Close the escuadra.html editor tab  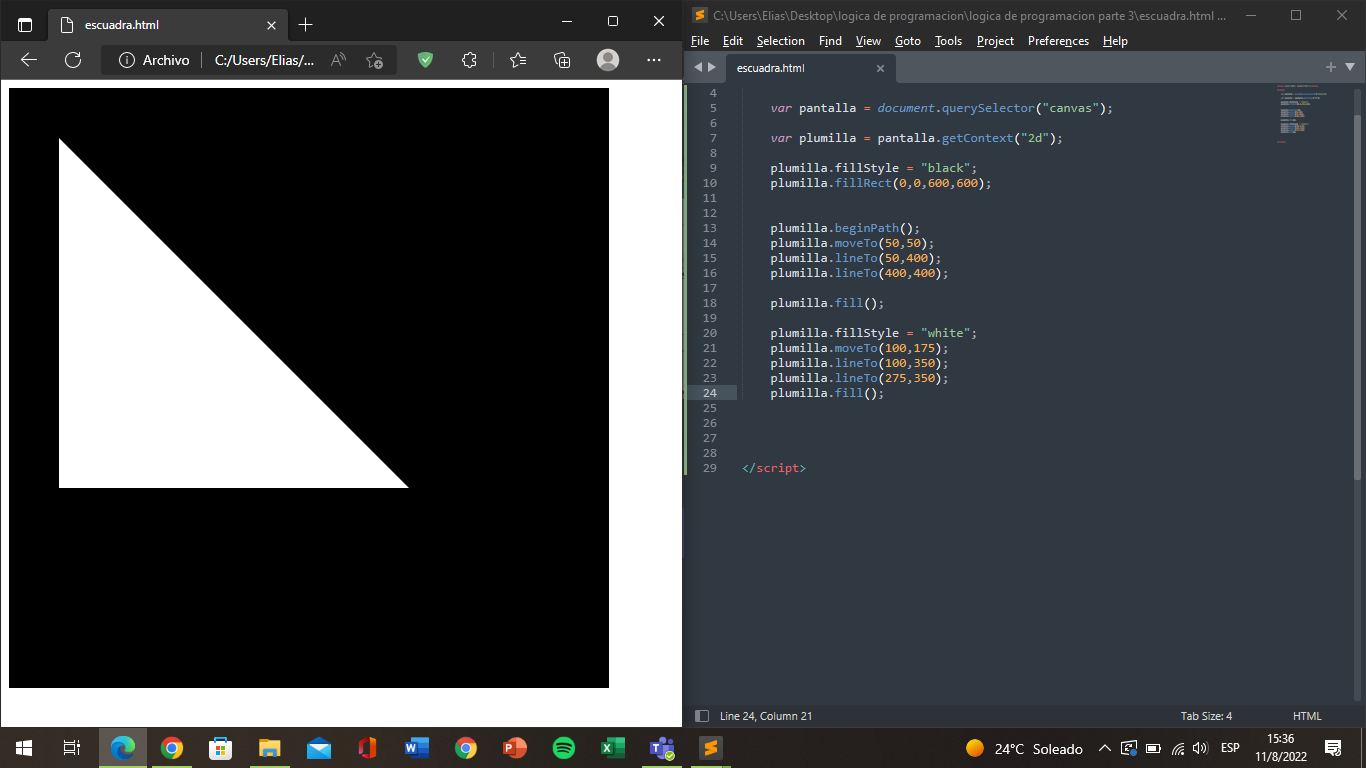880,68
